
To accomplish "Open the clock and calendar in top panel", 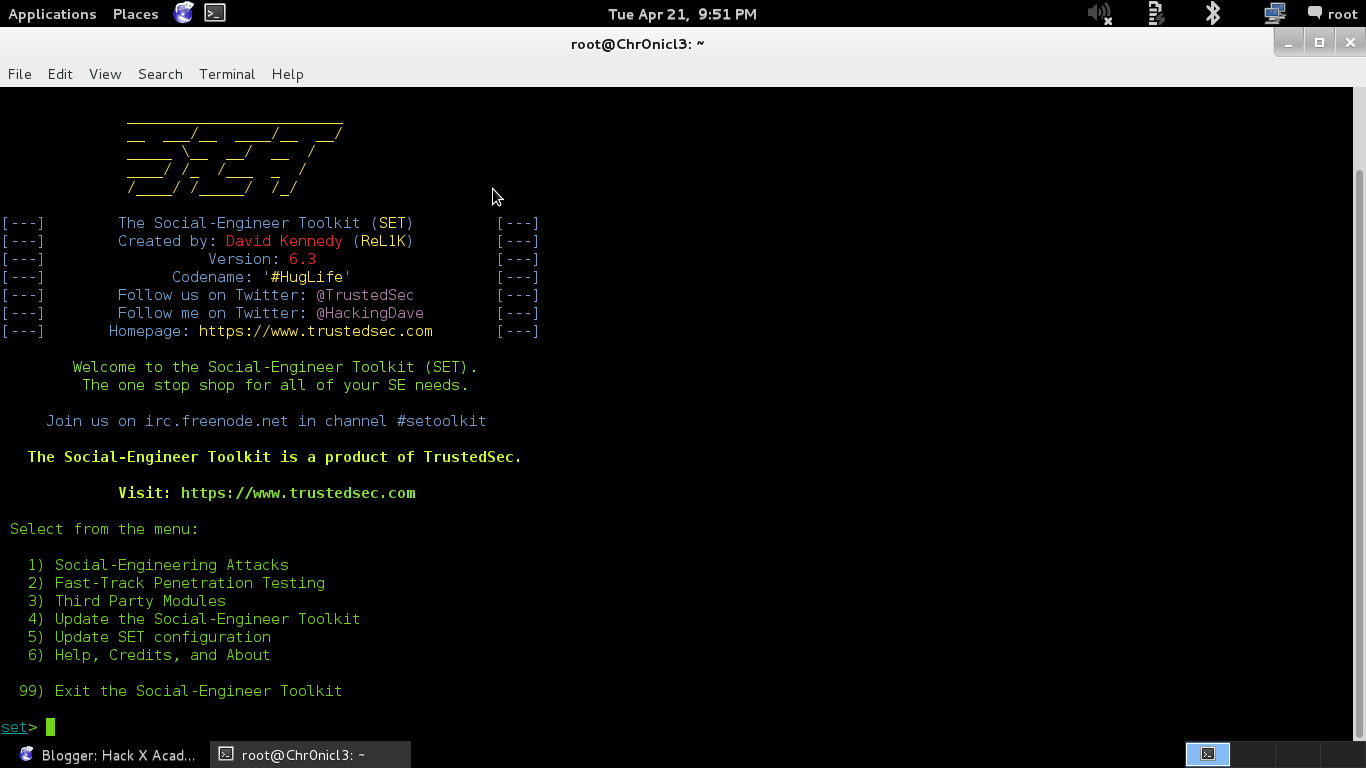I will click(682, 14).
